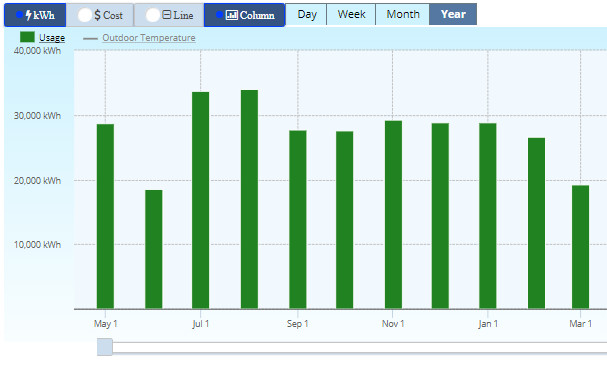Click the Jan 1 usage bar
The image size is (607, 374).
488,216
